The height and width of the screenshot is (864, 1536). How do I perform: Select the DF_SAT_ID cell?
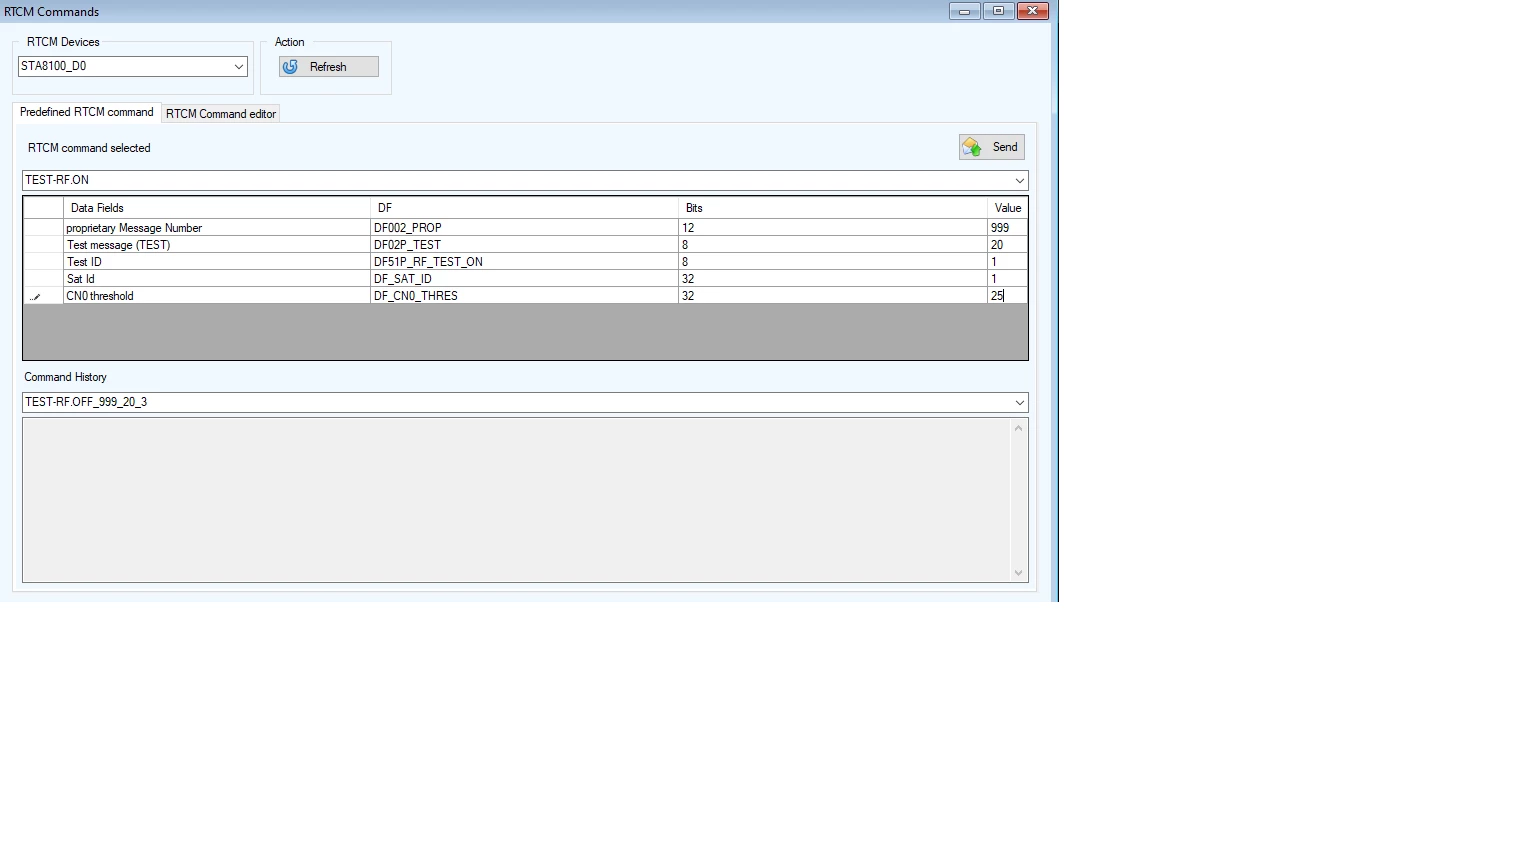(x=525, y=279)
